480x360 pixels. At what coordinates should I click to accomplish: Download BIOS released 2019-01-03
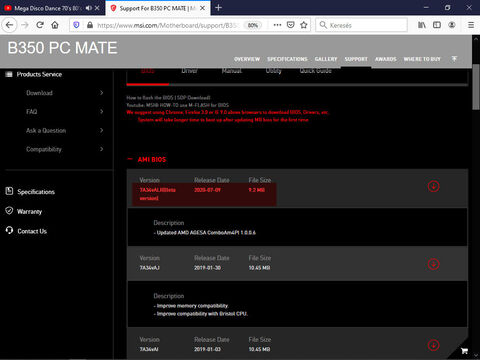click(433, 345)
